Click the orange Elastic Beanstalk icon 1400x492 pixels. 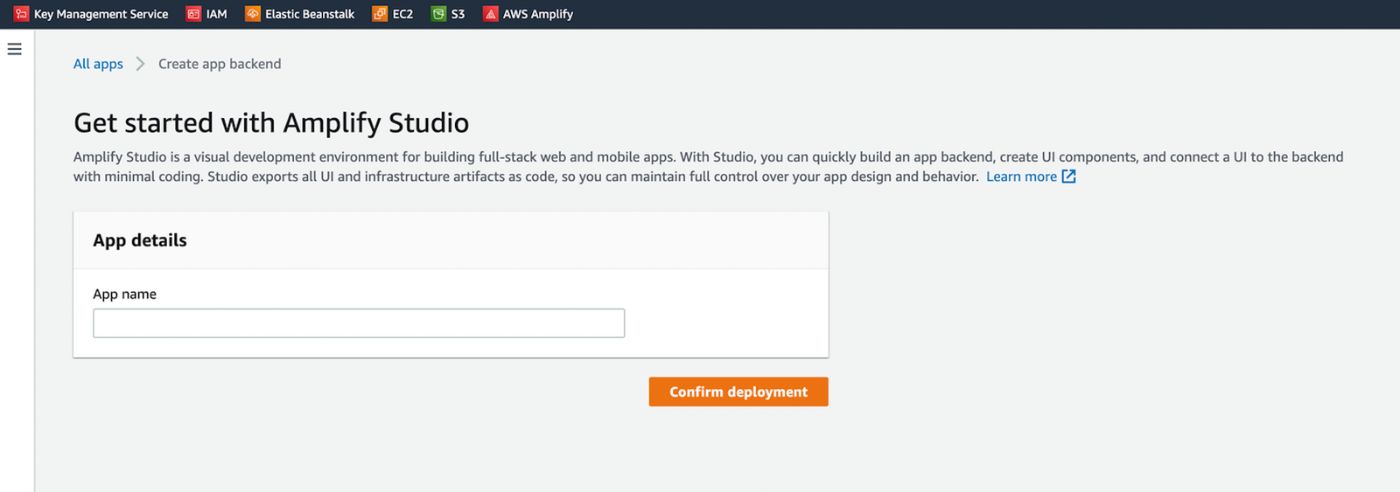252,14
